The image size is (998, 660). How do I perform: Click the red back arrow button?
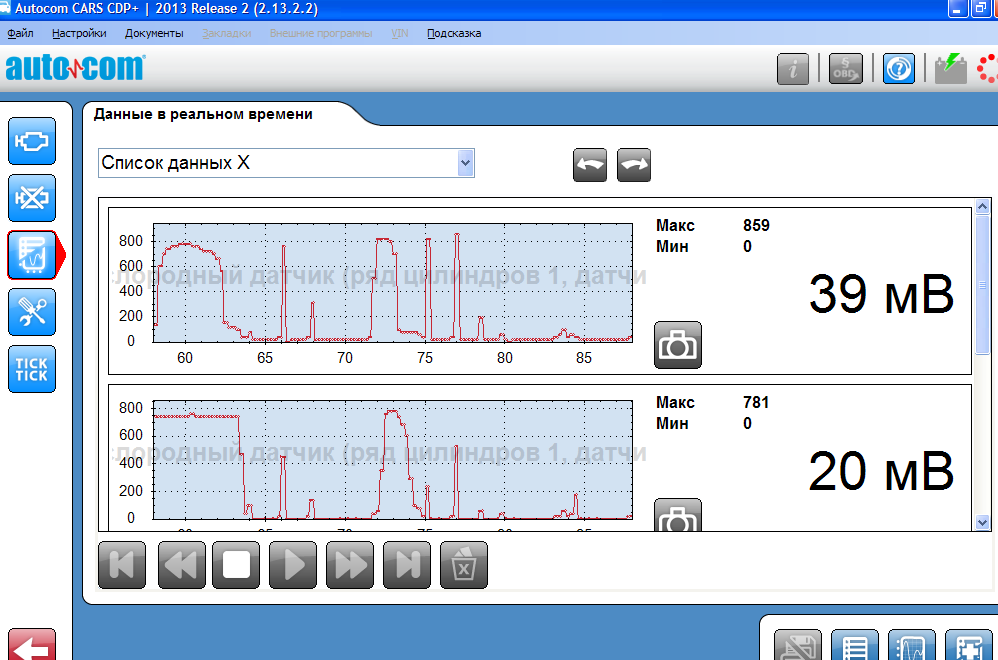(x=30, y=647)
